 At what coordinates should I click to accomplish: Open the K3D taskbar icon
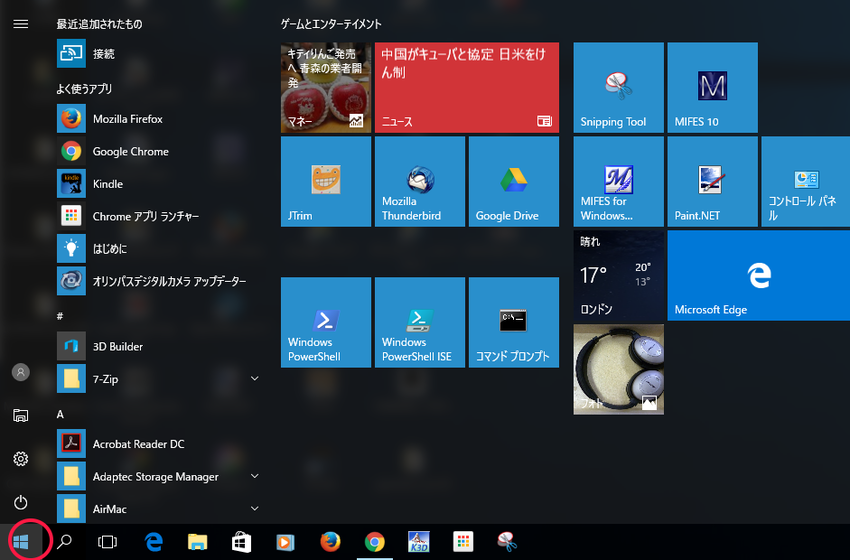point(418,541)
